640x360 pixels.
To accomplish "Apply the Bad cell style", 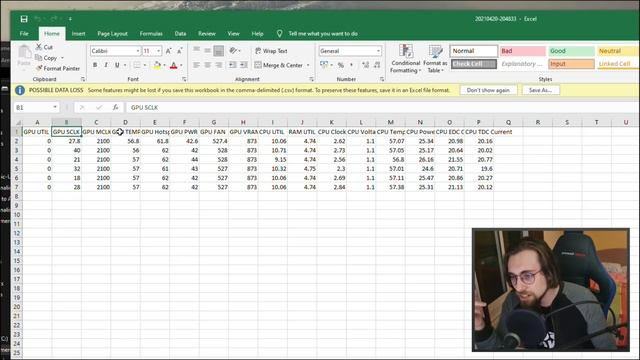I will [522, 51].
